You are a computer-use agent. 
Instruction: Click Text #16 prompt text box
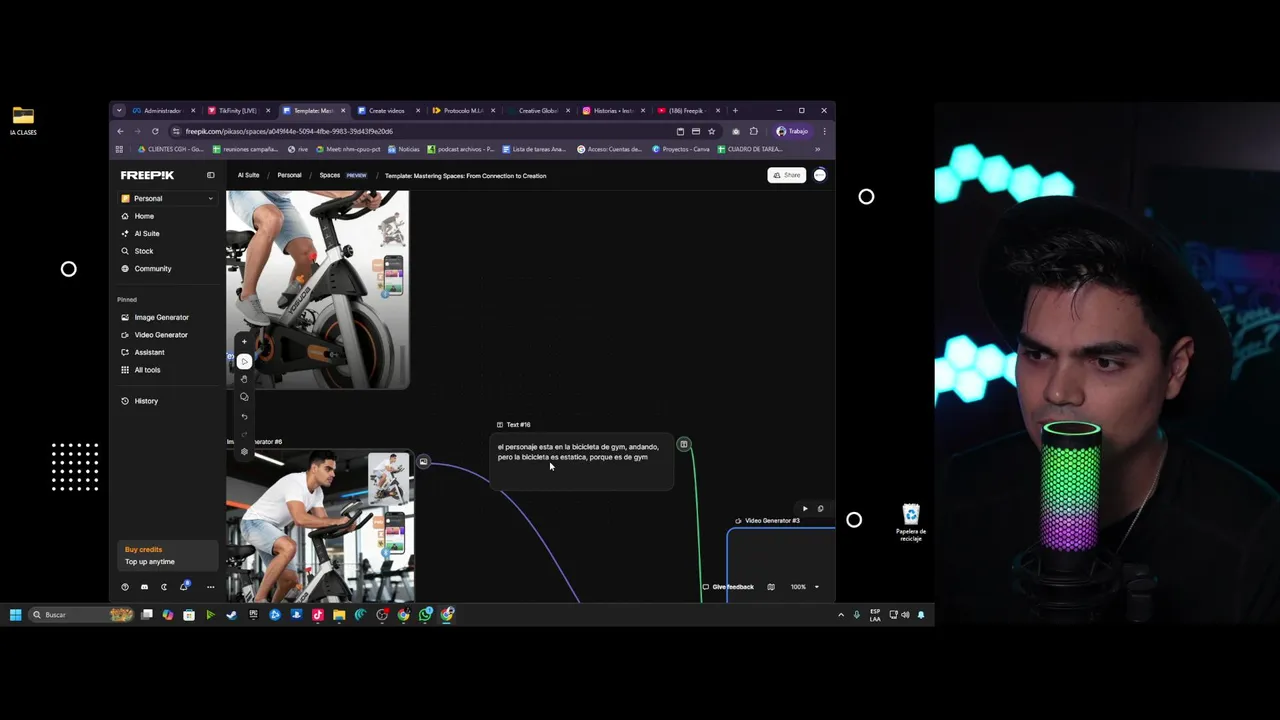[582, 462]
